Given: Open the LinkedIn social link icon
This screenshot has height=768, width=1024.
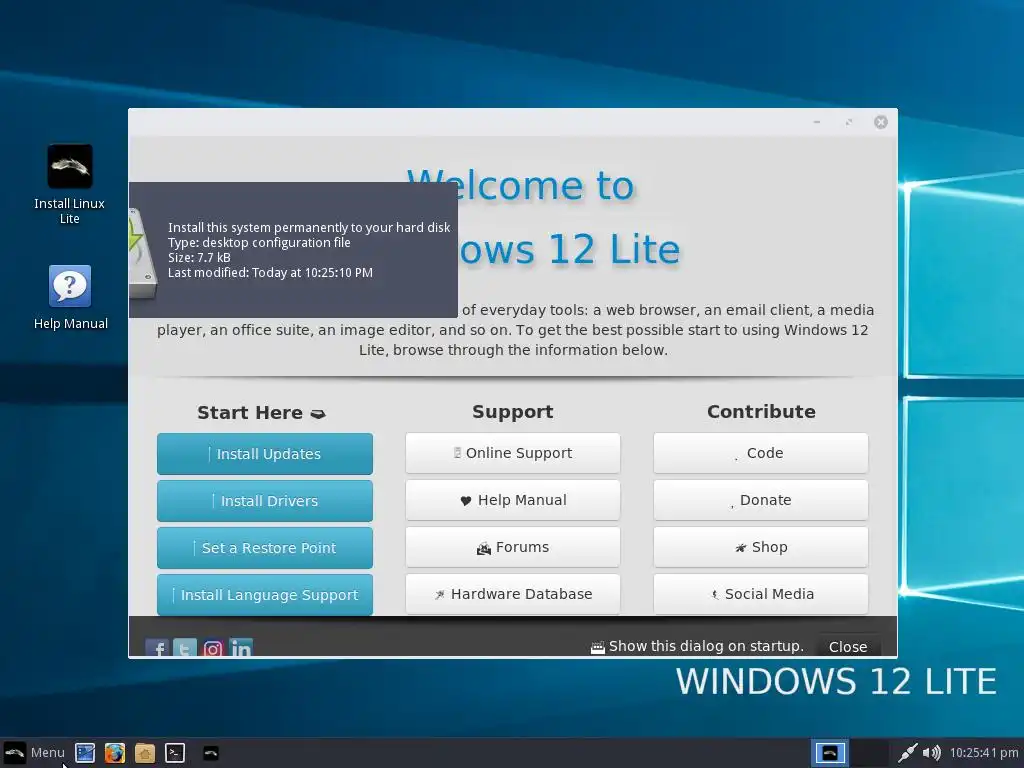Looking at the screenshot, I should pyautogui.click(x=241, y=648).
